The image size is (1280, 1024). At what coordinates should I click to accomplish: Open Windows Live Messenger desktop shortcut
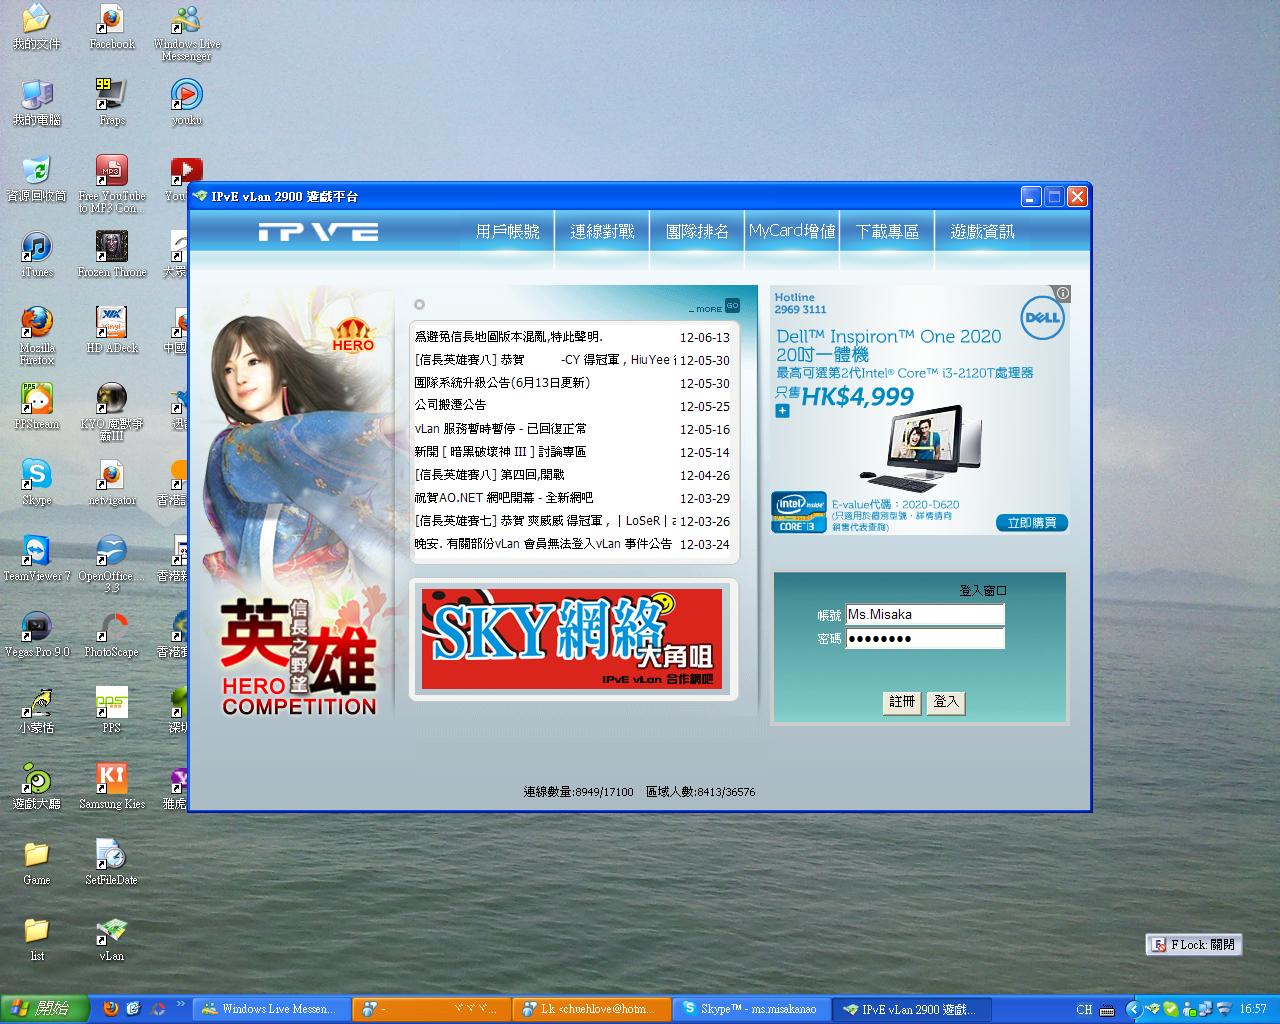[186, 33]
